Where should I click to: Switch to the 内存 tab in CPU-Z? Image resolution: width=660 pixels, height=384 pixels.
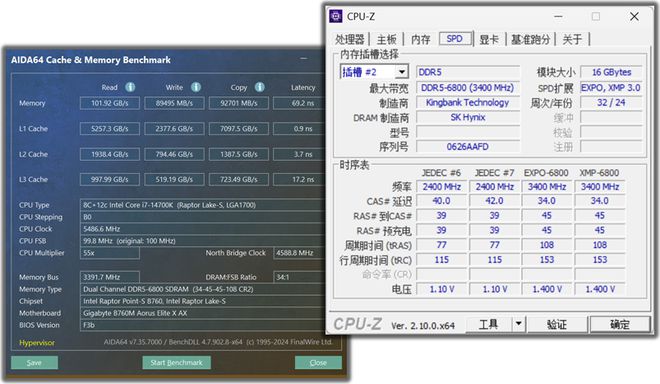tap(420, 40)
